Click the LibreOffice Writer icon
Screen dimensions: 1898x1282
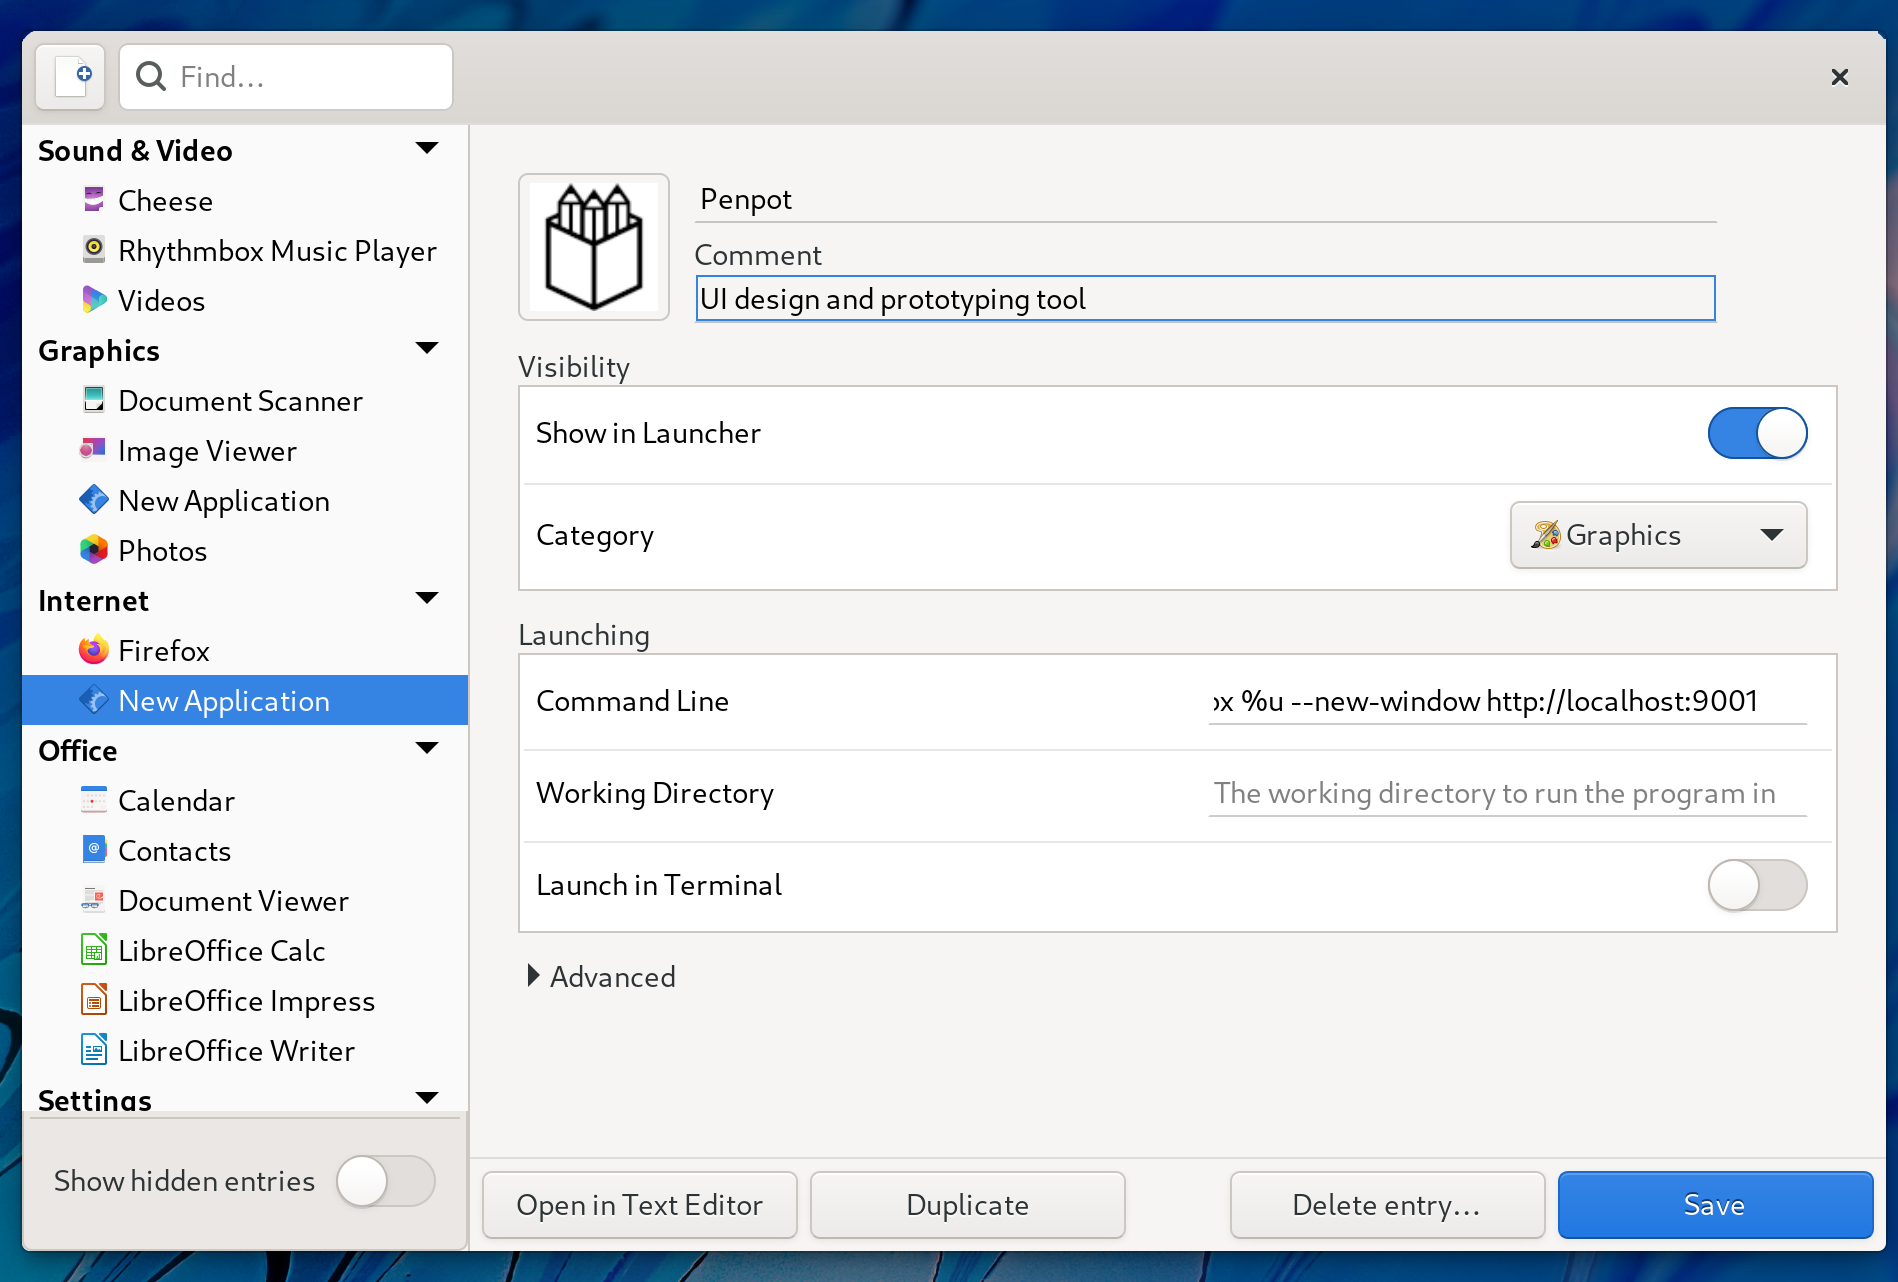pyautogui.click(x=94, y=1049)
